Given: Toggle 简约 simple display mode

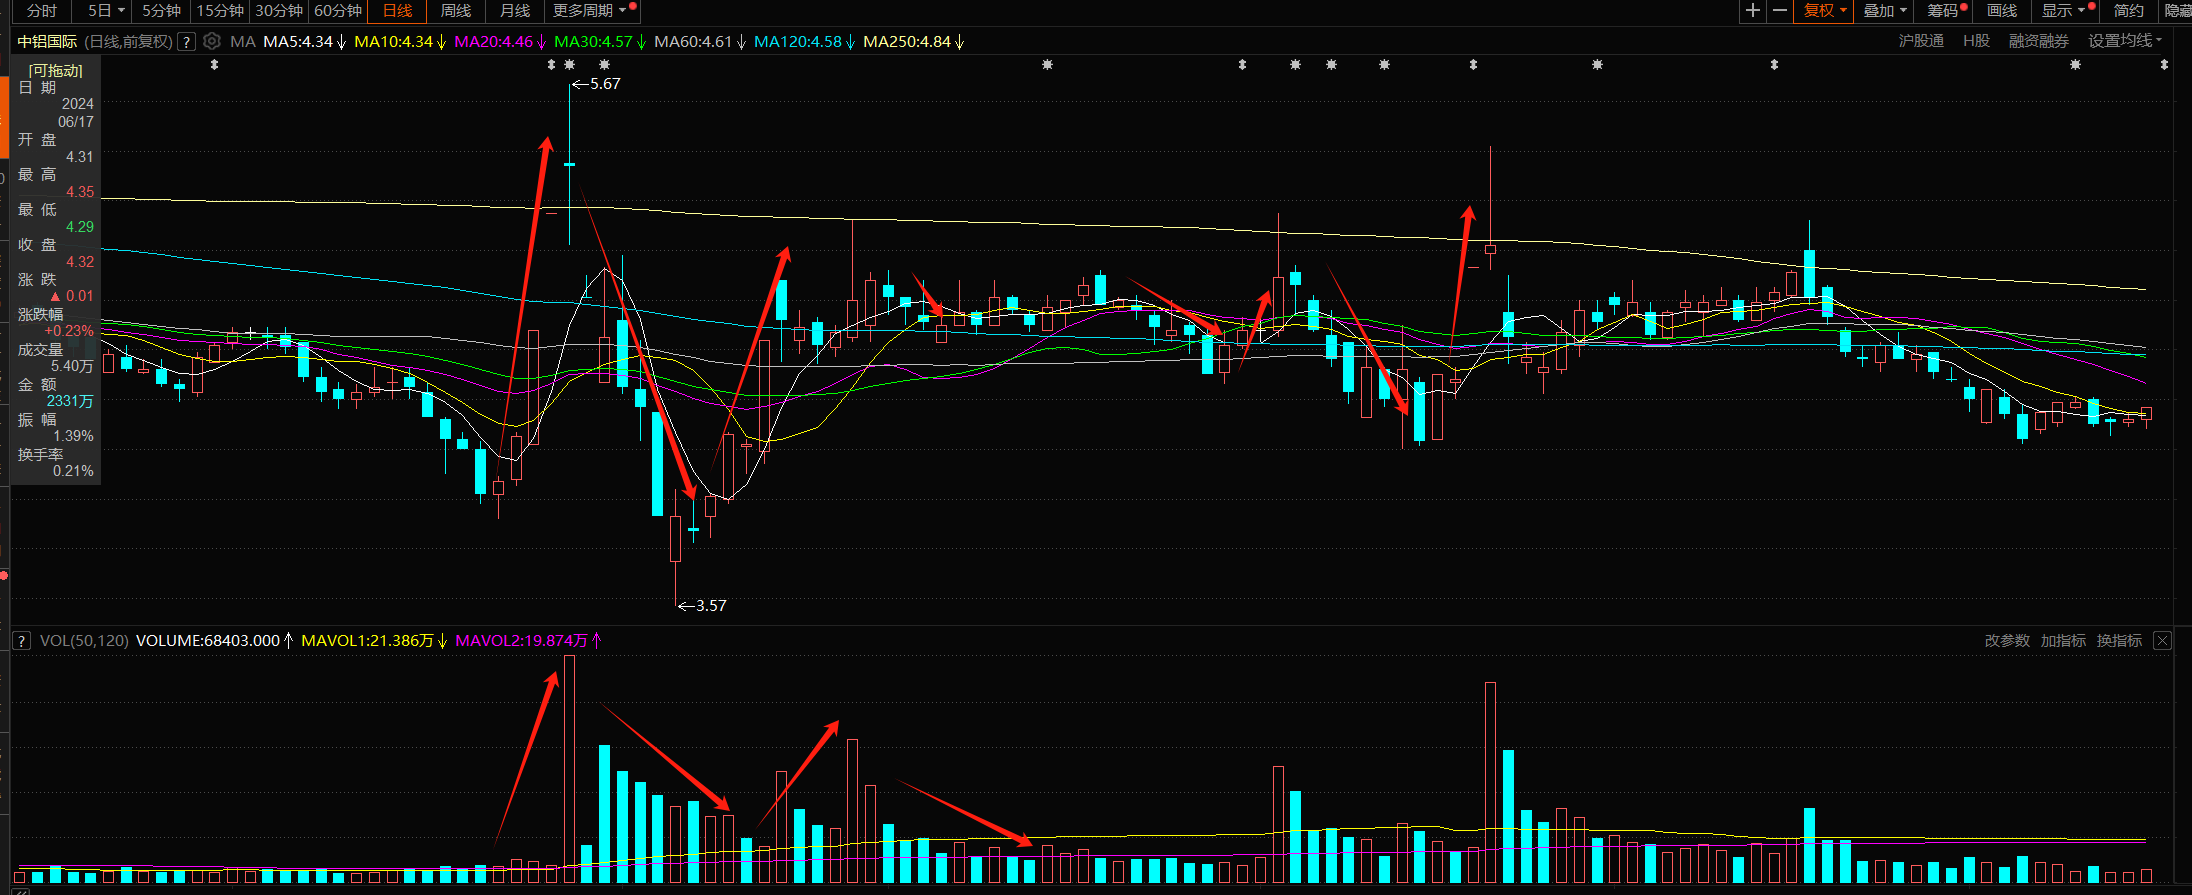Looking at the screenshot, I should click(x=2128, y=11).
